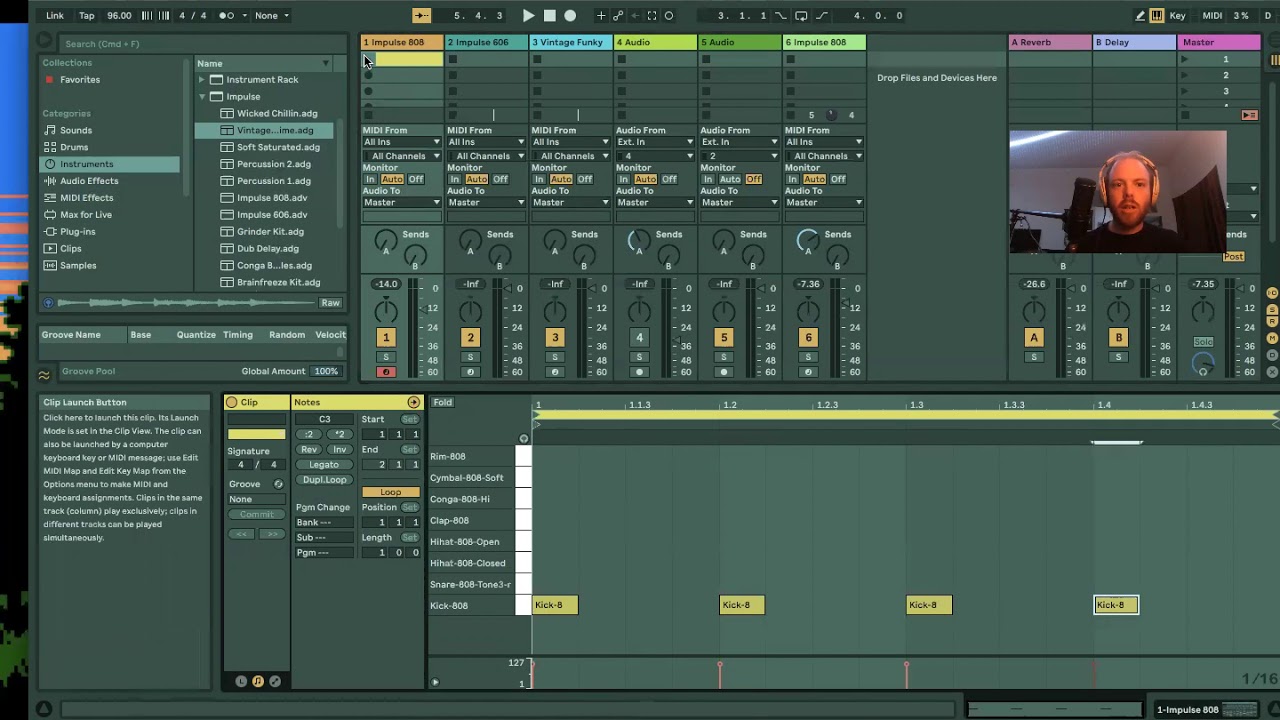This screenshot has width=1280, height=720.
Task: Toggle the Automation Arm icon
Action: pyautogui.click(x=618, y=15)
